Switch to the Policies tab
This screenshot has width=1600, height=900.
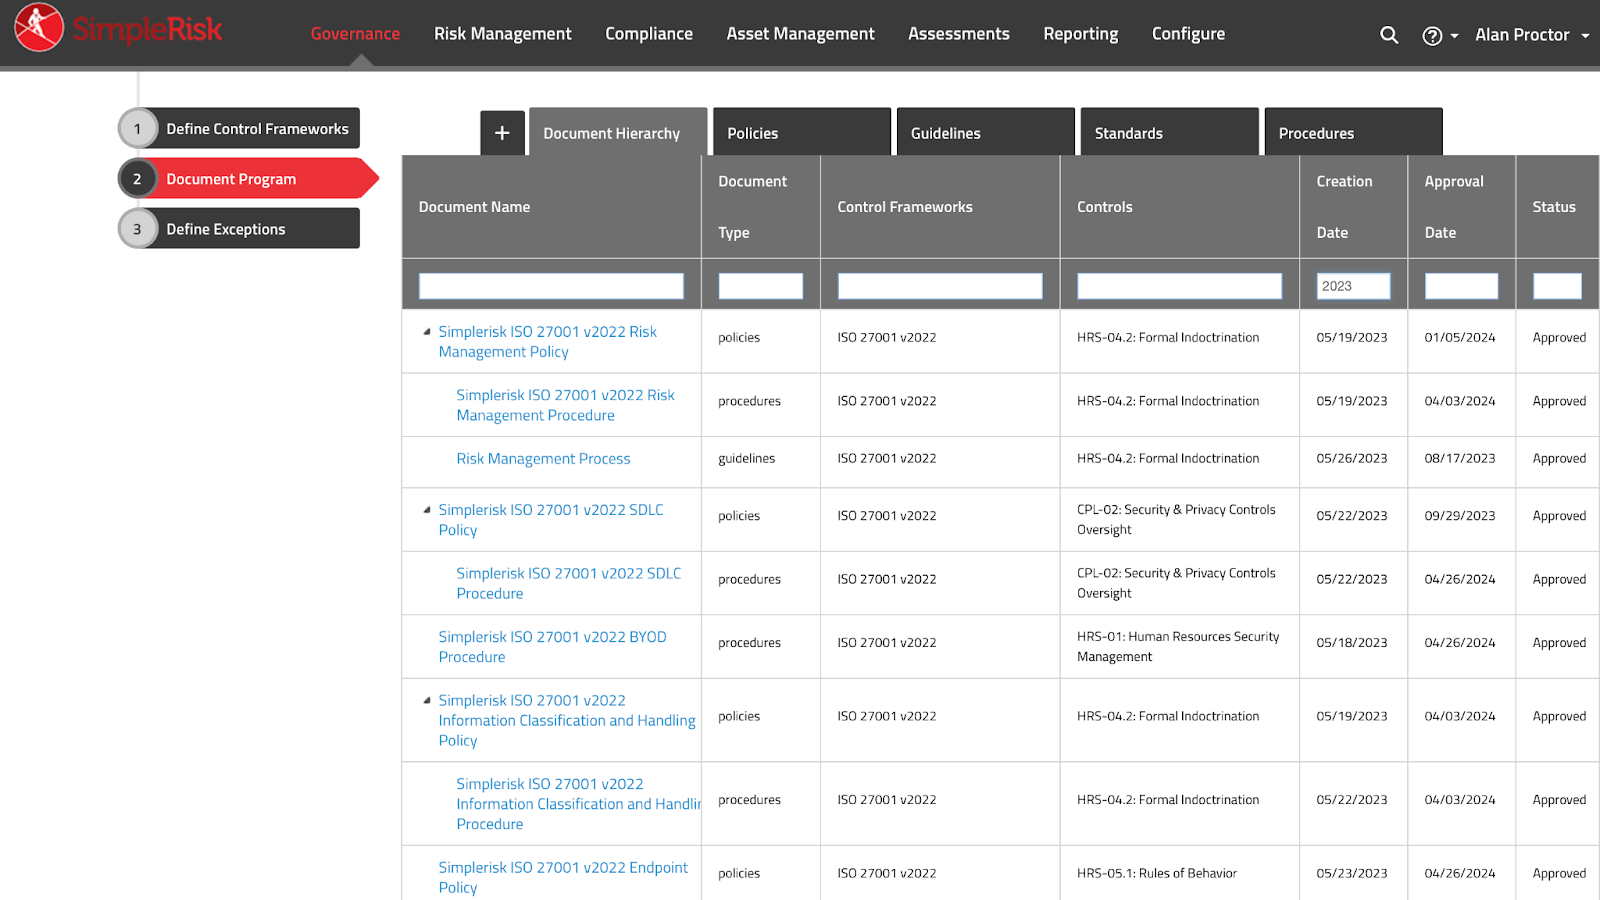[802, 133]
